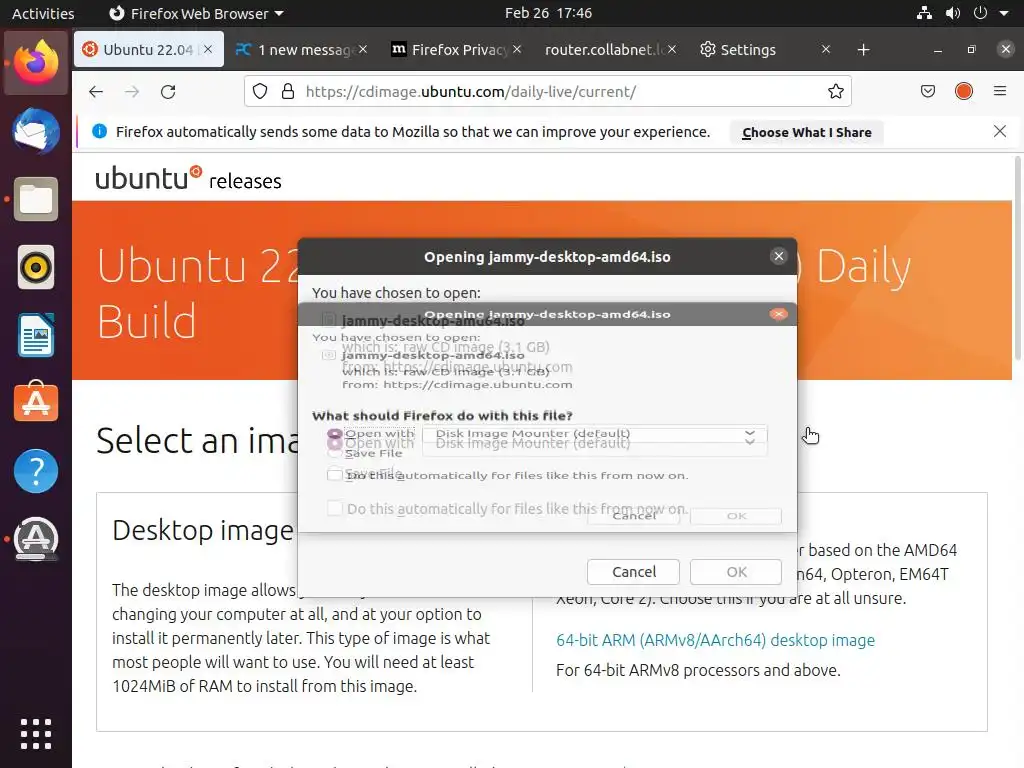Expand the Disk Image Mounter dropdown

594,443
